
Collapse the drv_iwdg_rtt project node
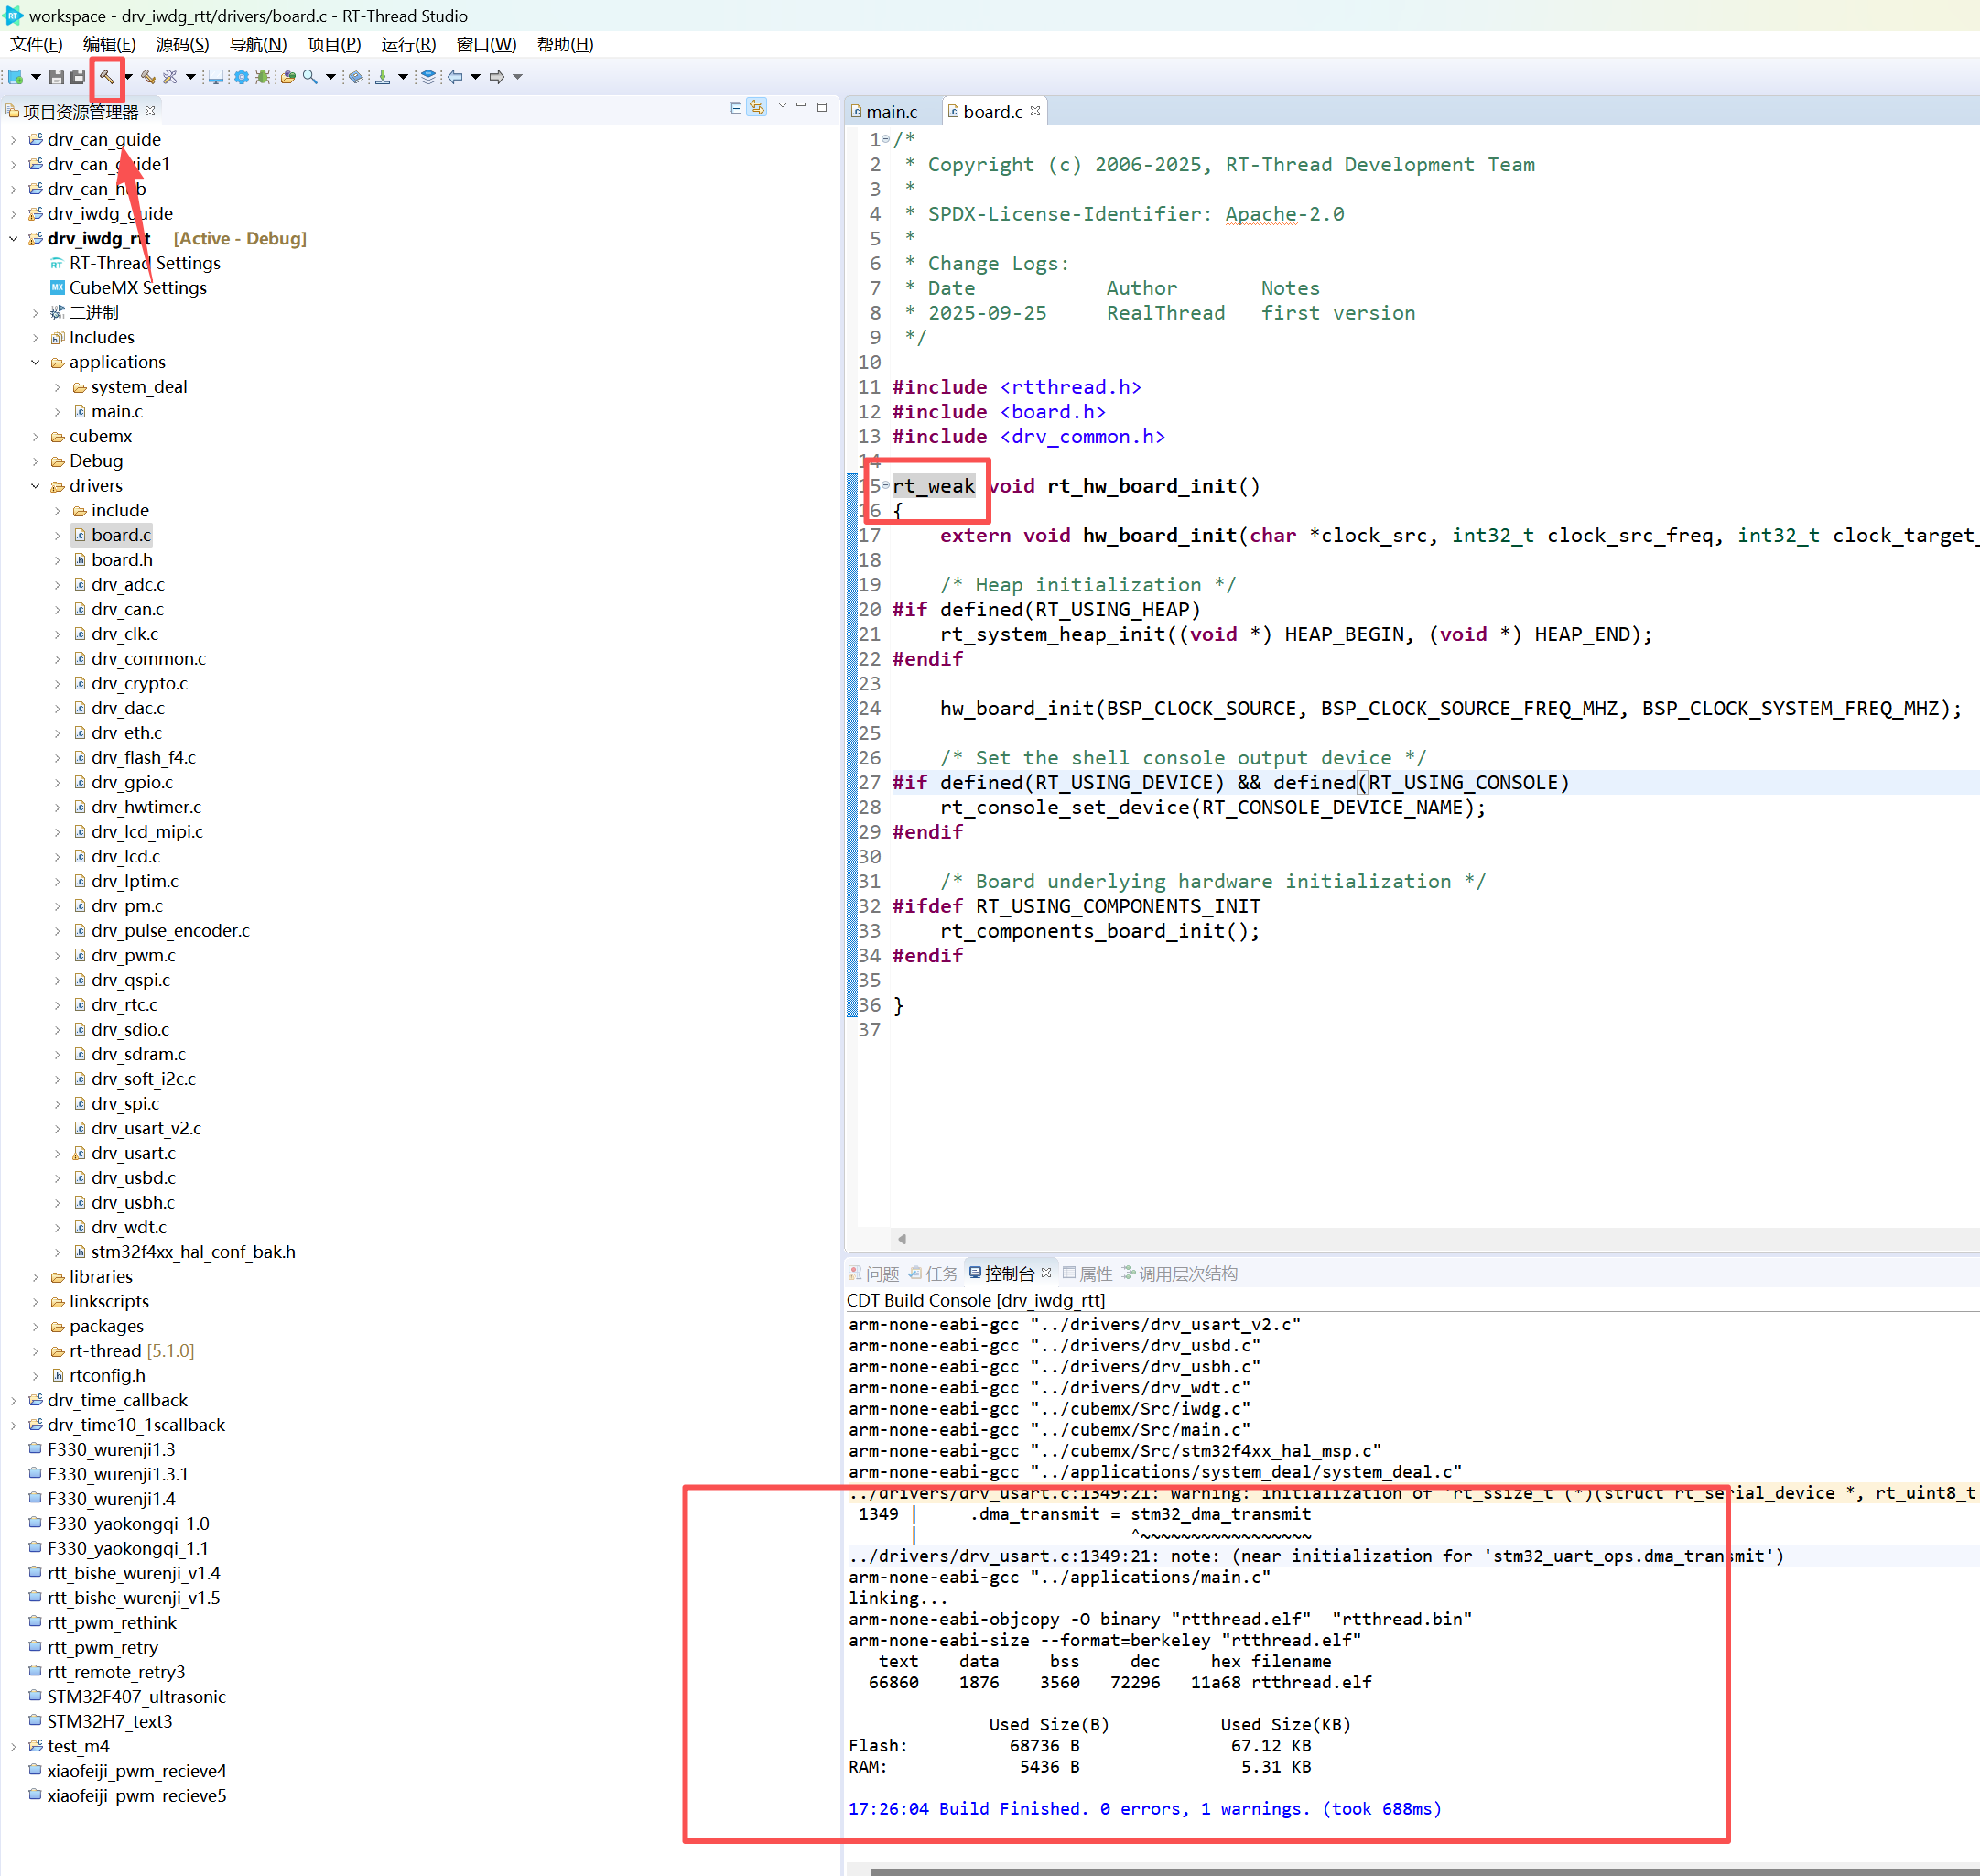point(13,238)
